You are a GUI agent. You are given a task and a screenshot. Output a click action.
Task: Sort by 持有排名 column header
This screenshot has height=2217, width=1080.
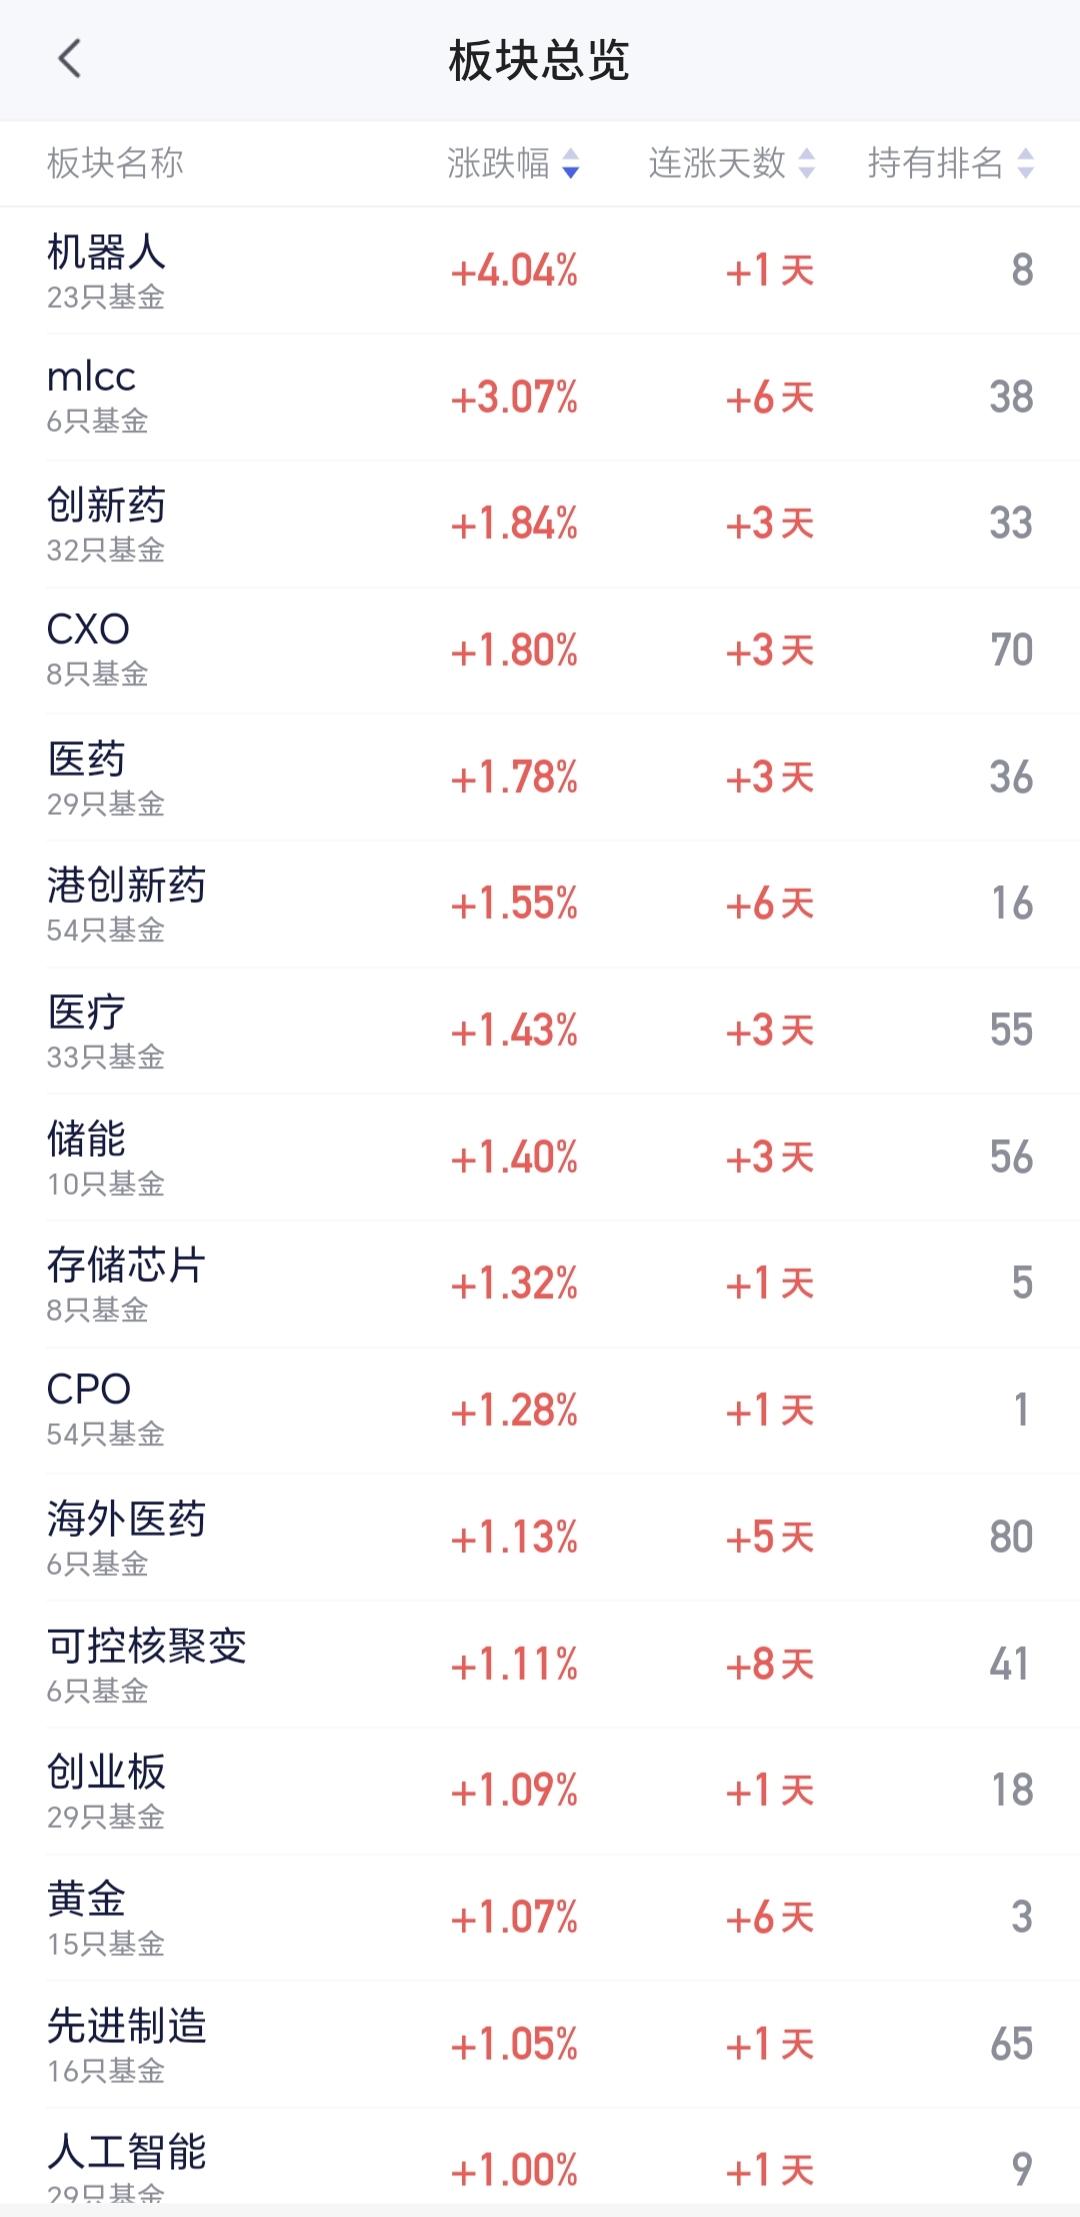[936, 163]
